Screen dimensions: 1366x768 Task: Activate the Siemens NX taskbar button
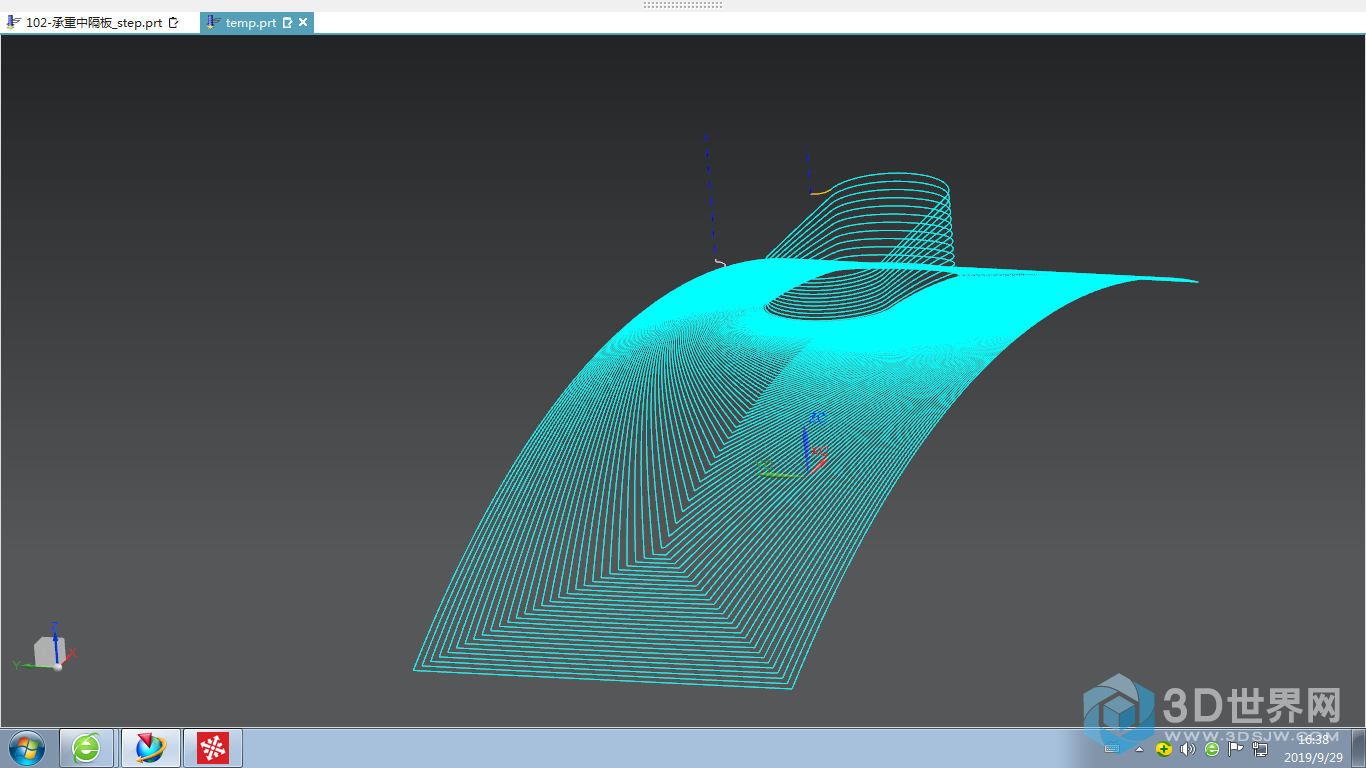150,747
